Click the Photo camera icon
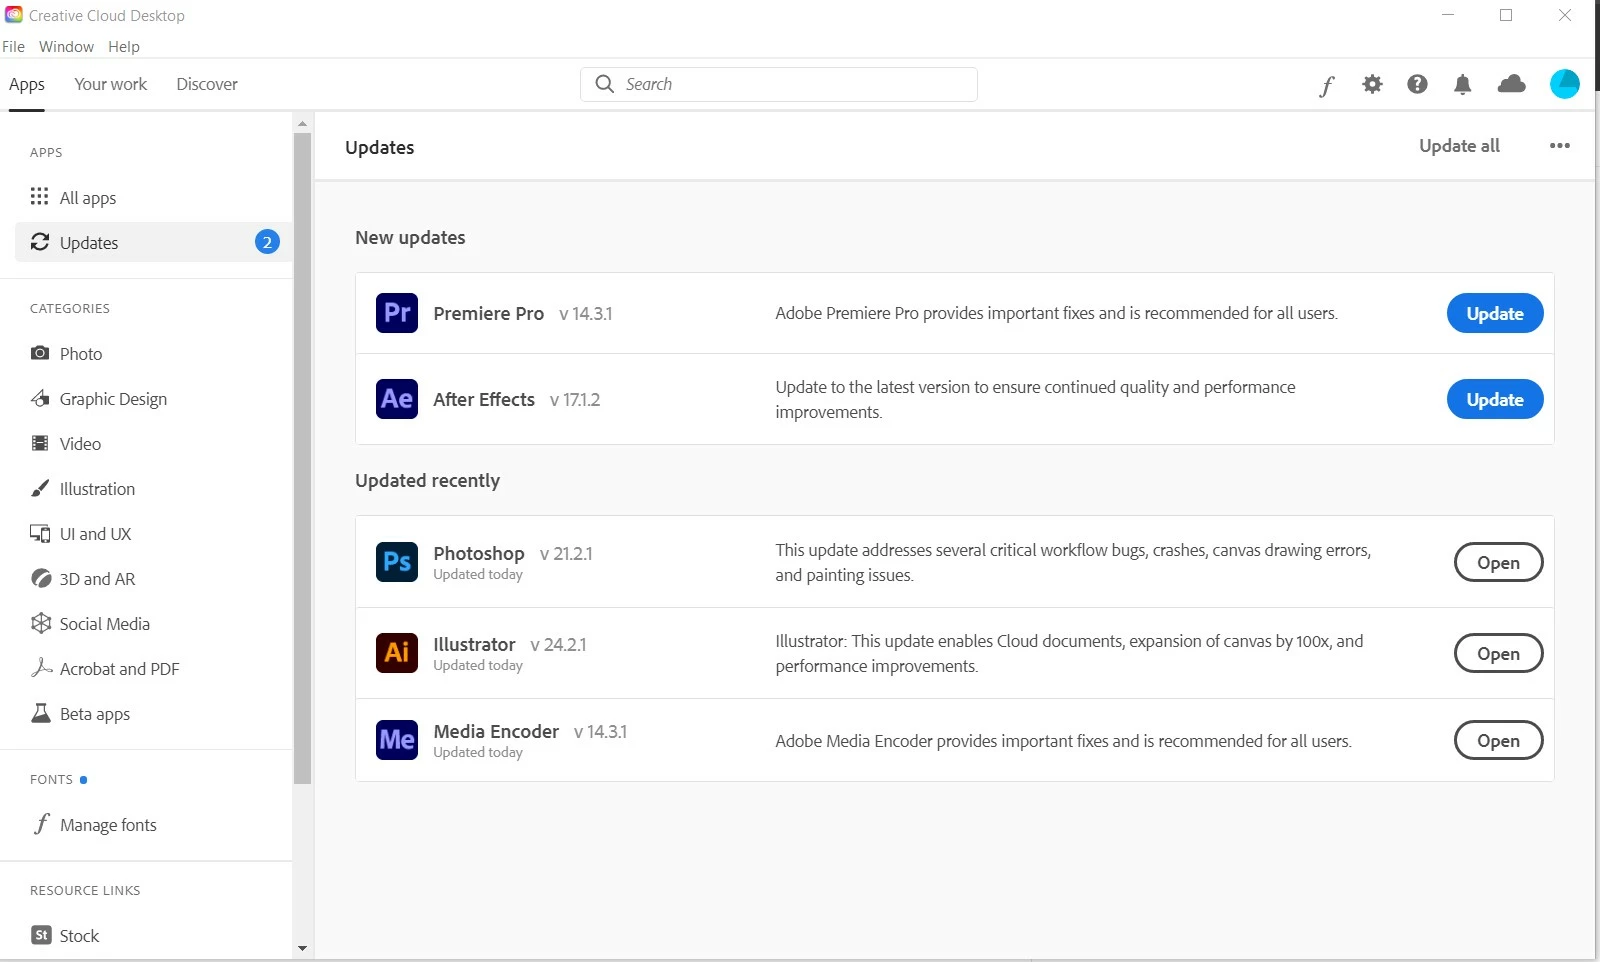Image resolution: width=1600 pixels, height=962 pixels. [40, 353]
